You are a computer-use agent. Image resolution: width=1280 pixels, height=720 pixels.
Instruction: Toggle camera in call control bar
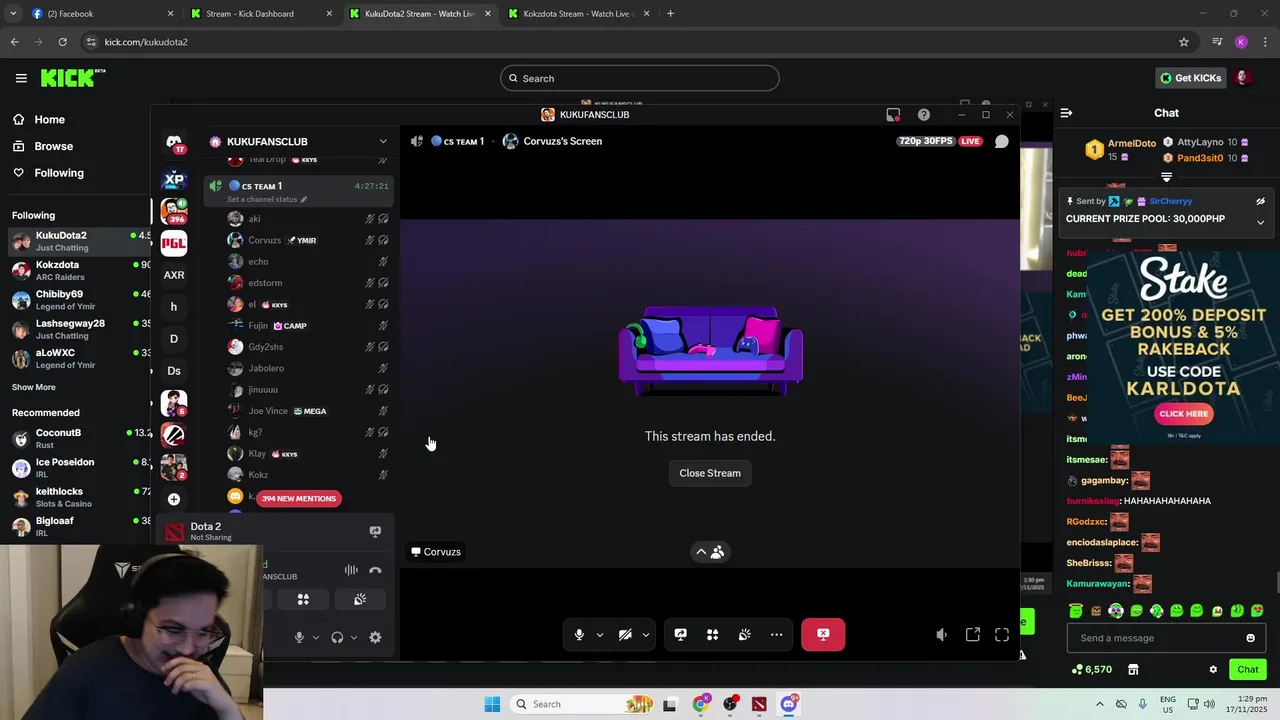625,634
